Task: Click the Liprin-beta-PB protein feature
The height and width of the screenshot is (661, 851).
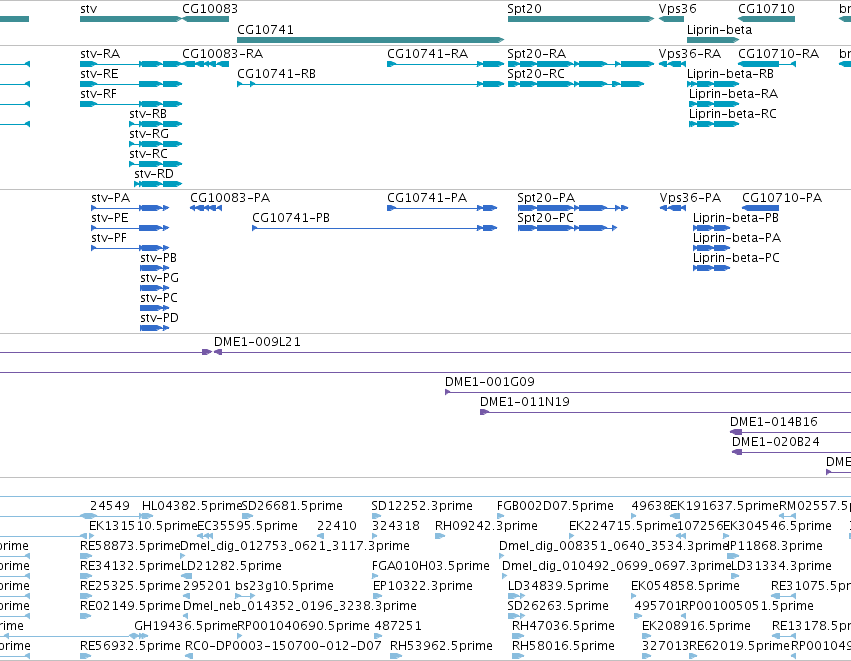Action: tap(712, 228)
